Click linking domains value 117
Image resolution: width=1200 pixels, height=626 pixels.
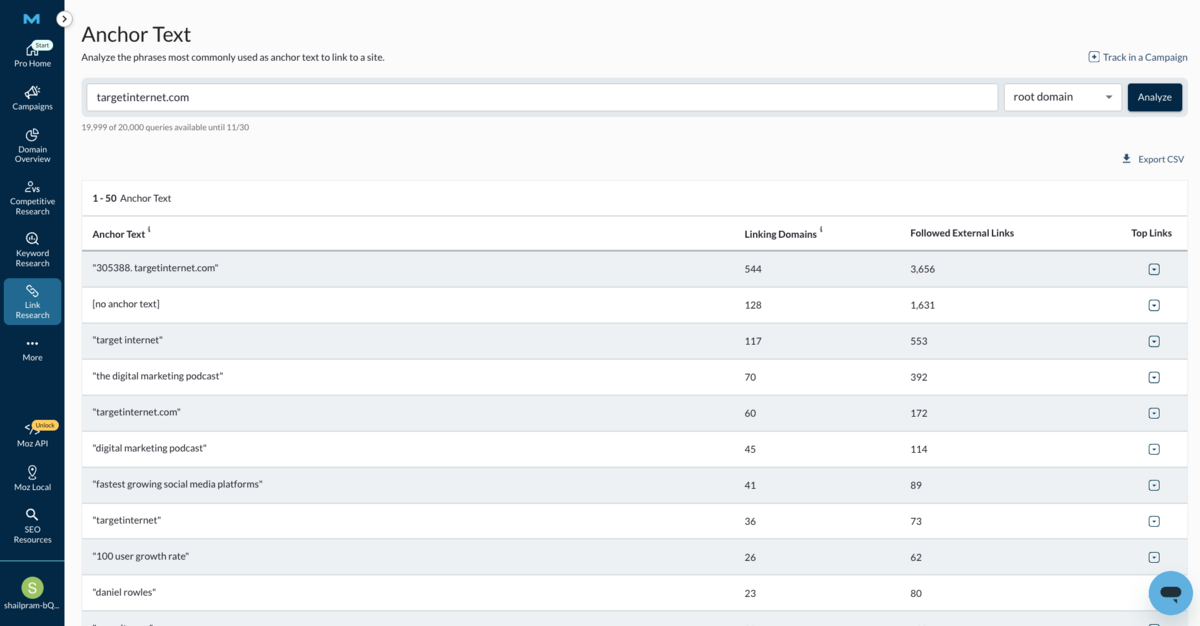pos(753,341)
